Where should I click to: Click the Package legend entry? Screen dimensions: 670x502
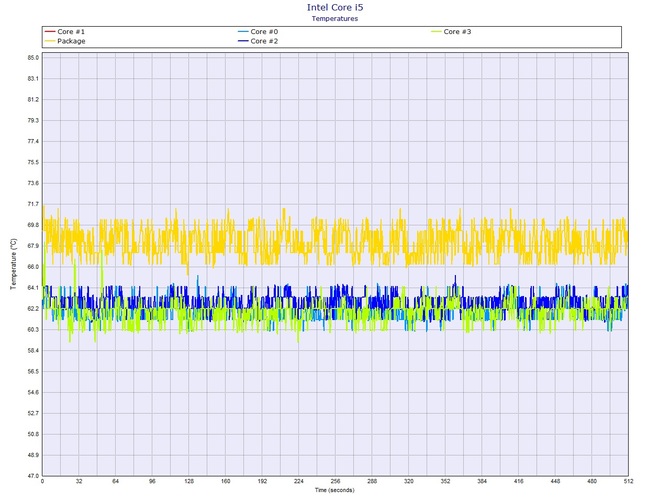pos(65,41)
